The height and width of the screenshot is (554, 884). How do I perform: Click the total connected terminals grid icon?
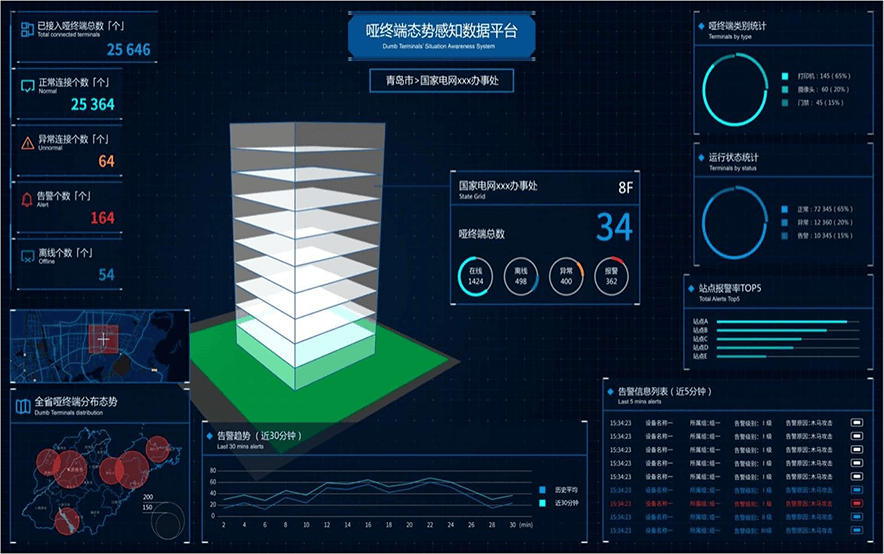(x=26, y=28)
